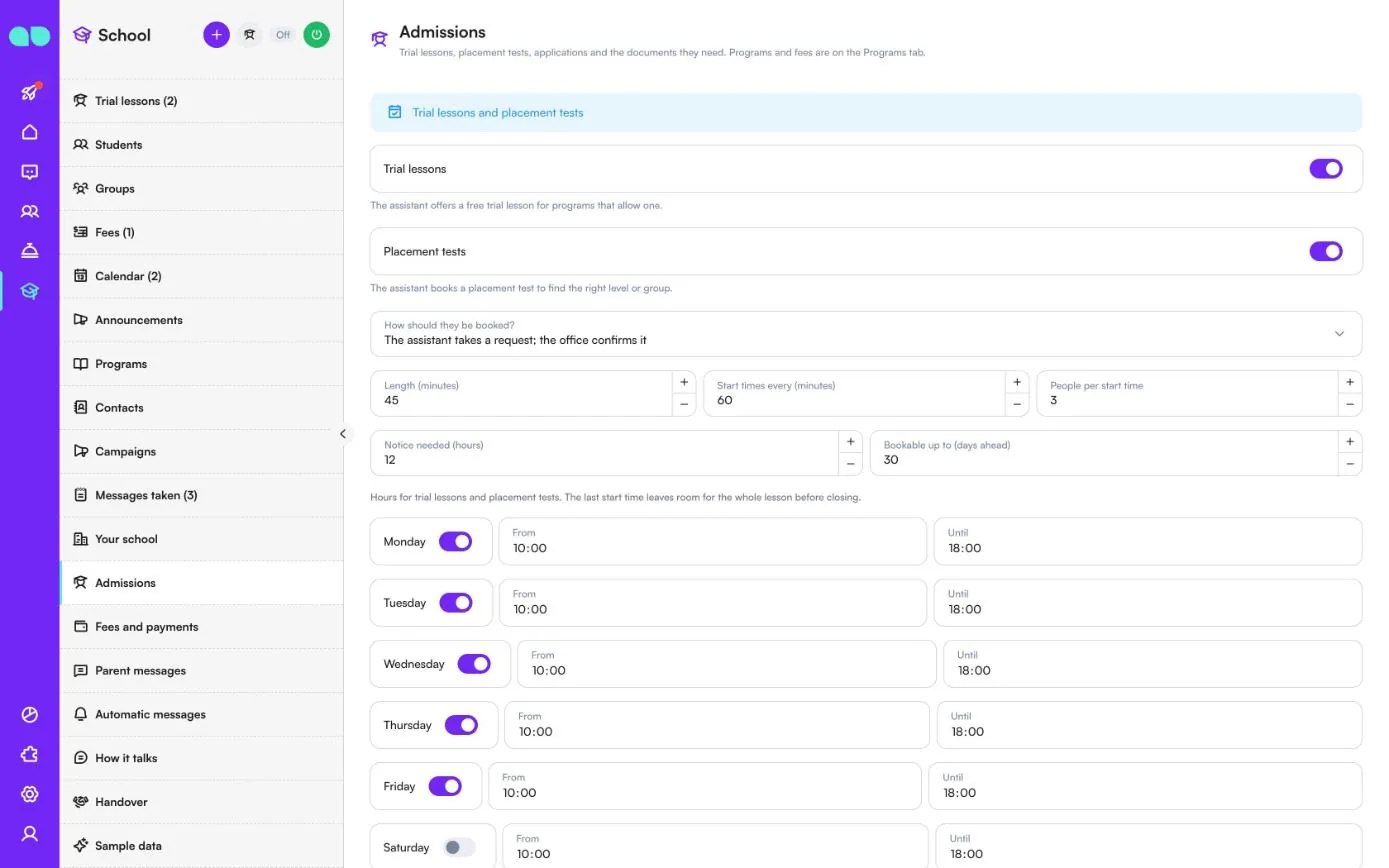
Task: Open the pie chart analytics icon
Action: [30, 715]
